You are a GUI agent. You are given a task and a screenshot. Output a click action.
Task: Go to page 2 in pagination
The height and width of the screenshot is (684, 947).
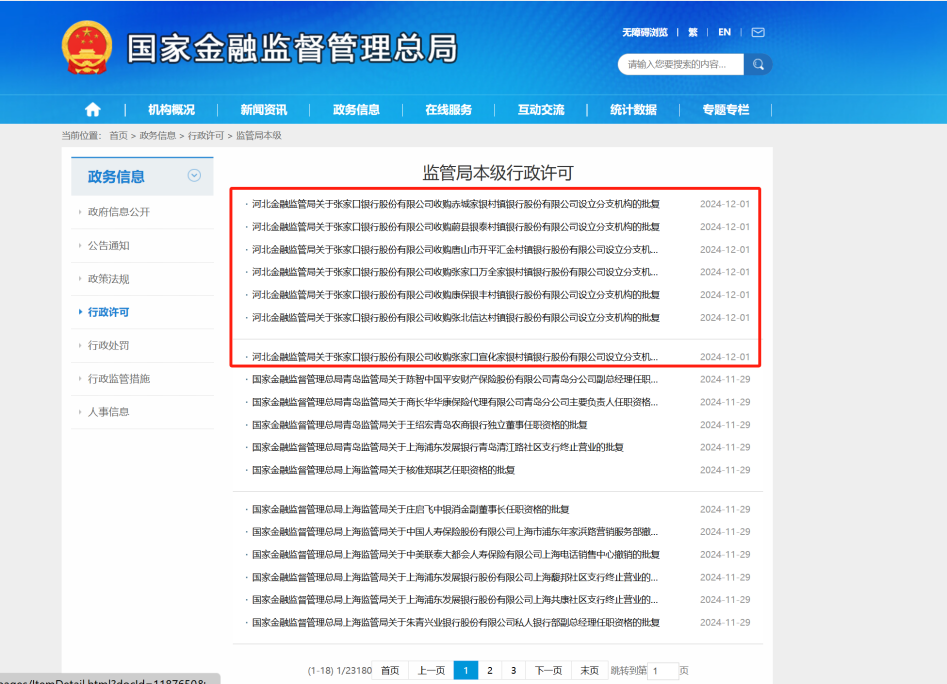(489, 670)
